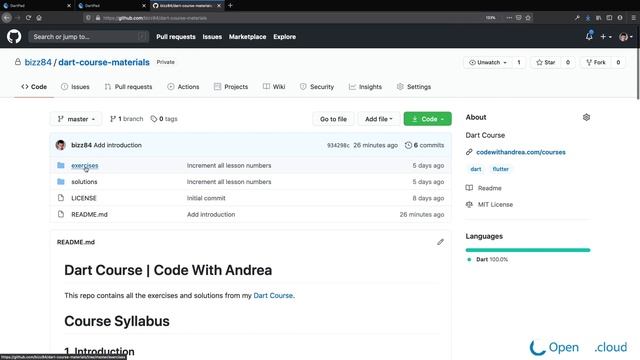
Task: Fork the repository
Action: tap(596, 62)
